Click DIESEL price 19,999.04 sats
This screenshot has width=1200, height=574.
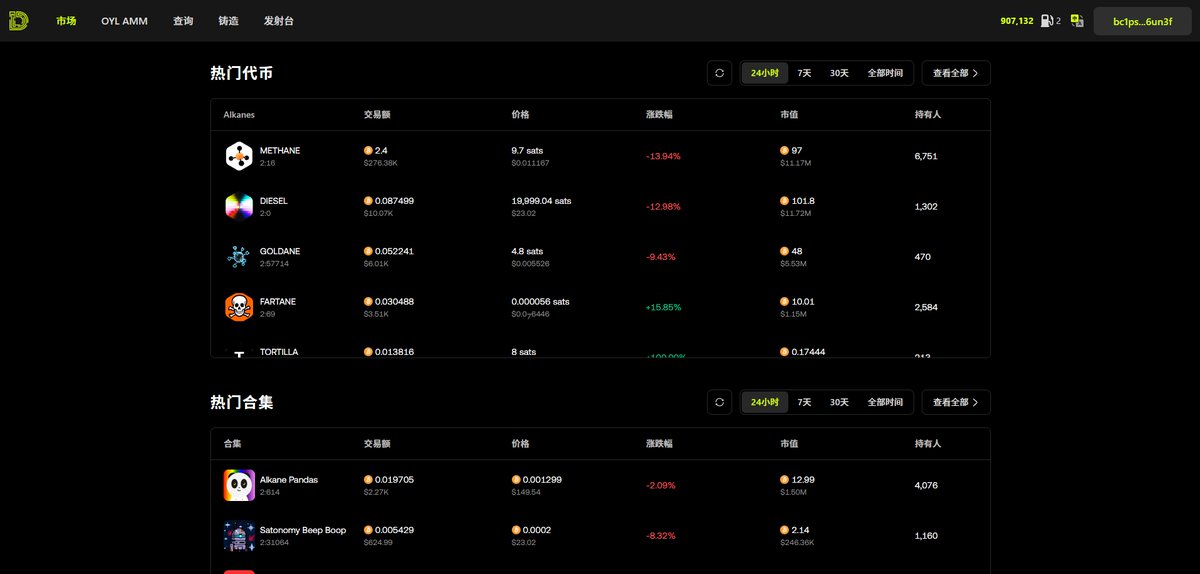539,201
